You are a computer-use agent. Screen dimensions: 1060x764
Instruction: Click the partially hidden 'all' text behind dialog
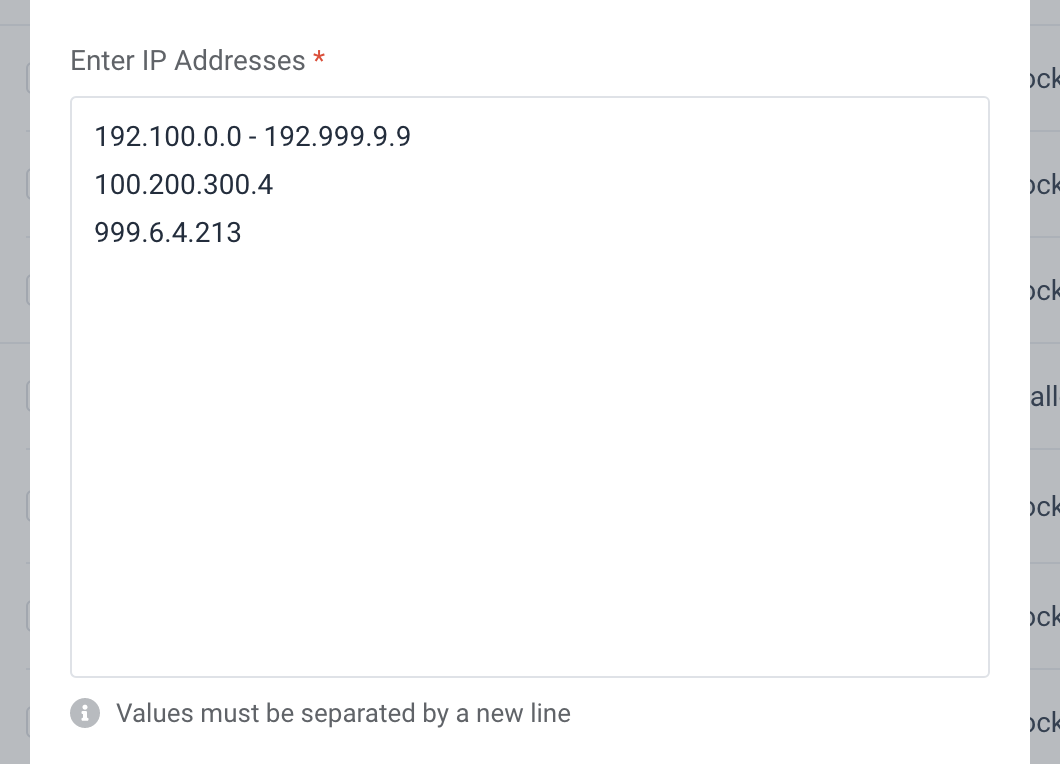tap(1044, 397)
